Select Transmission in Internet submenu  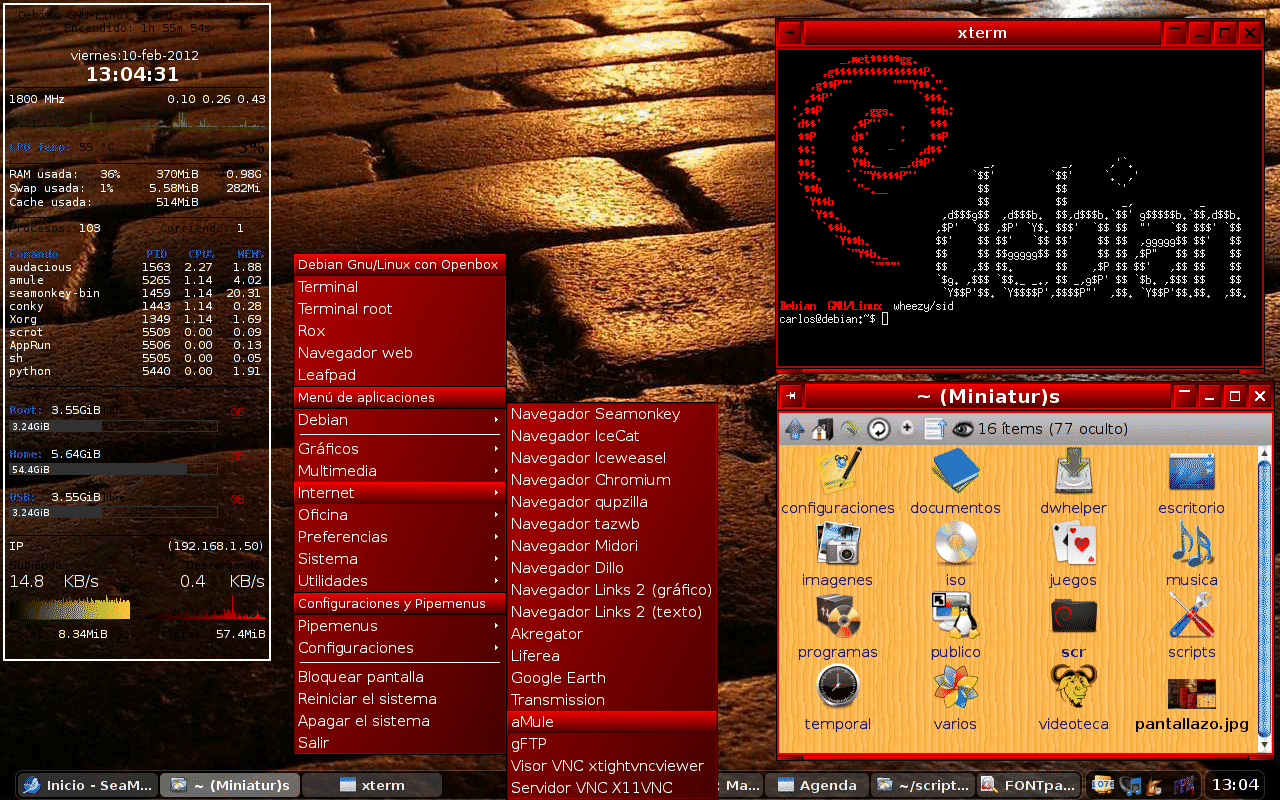613,700
